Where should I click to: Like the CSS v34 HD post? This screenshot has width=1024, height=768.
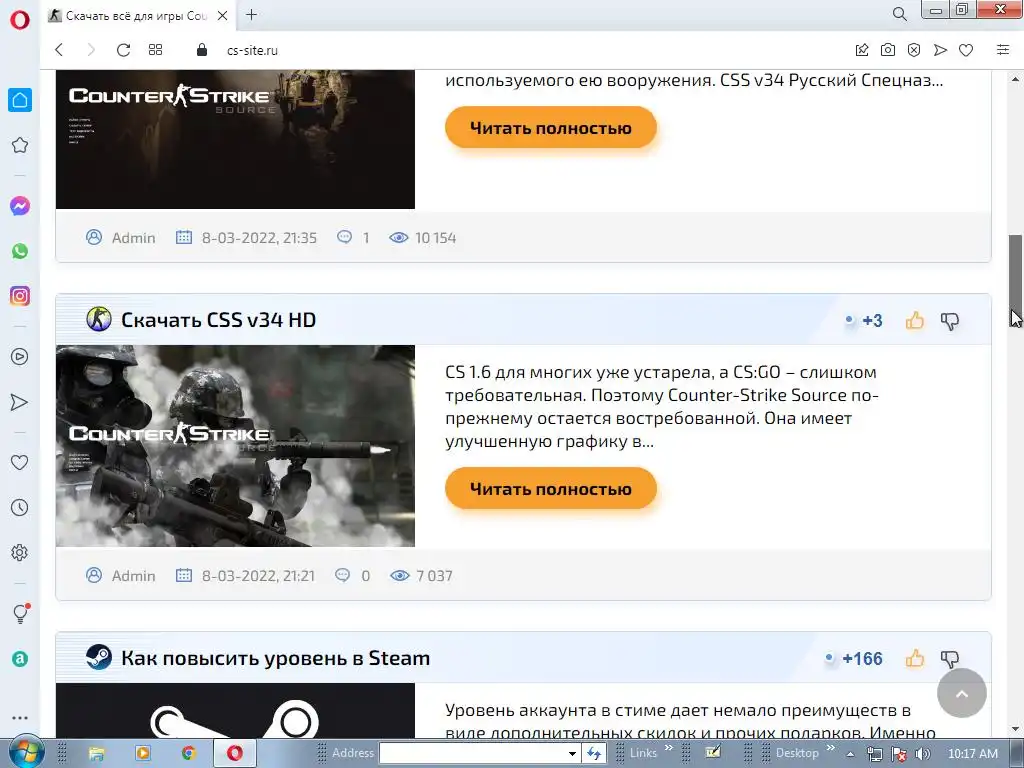point(914,320)
